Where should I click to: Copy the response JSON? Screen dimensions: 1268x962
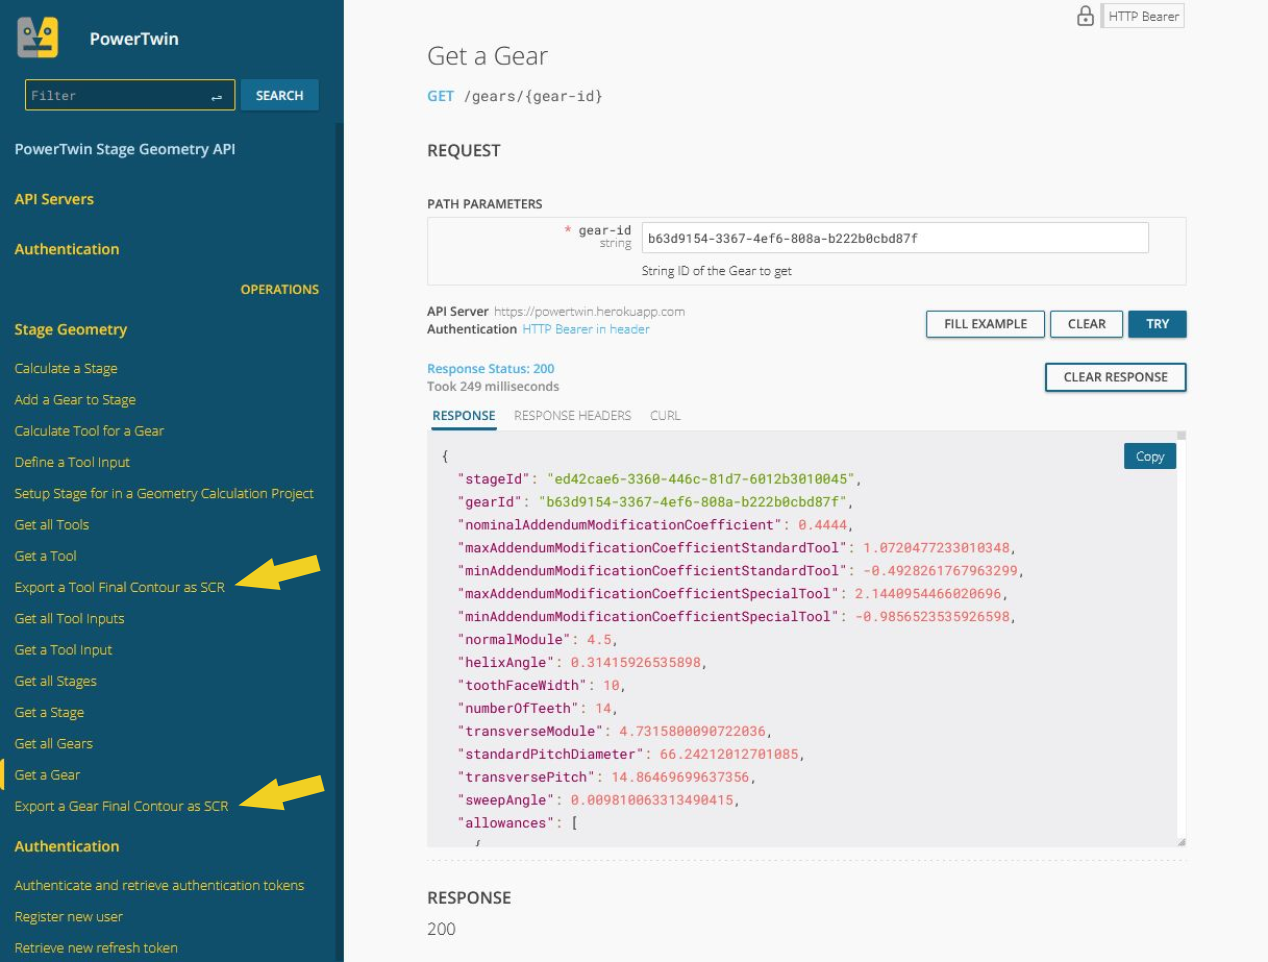(1149, 456)
